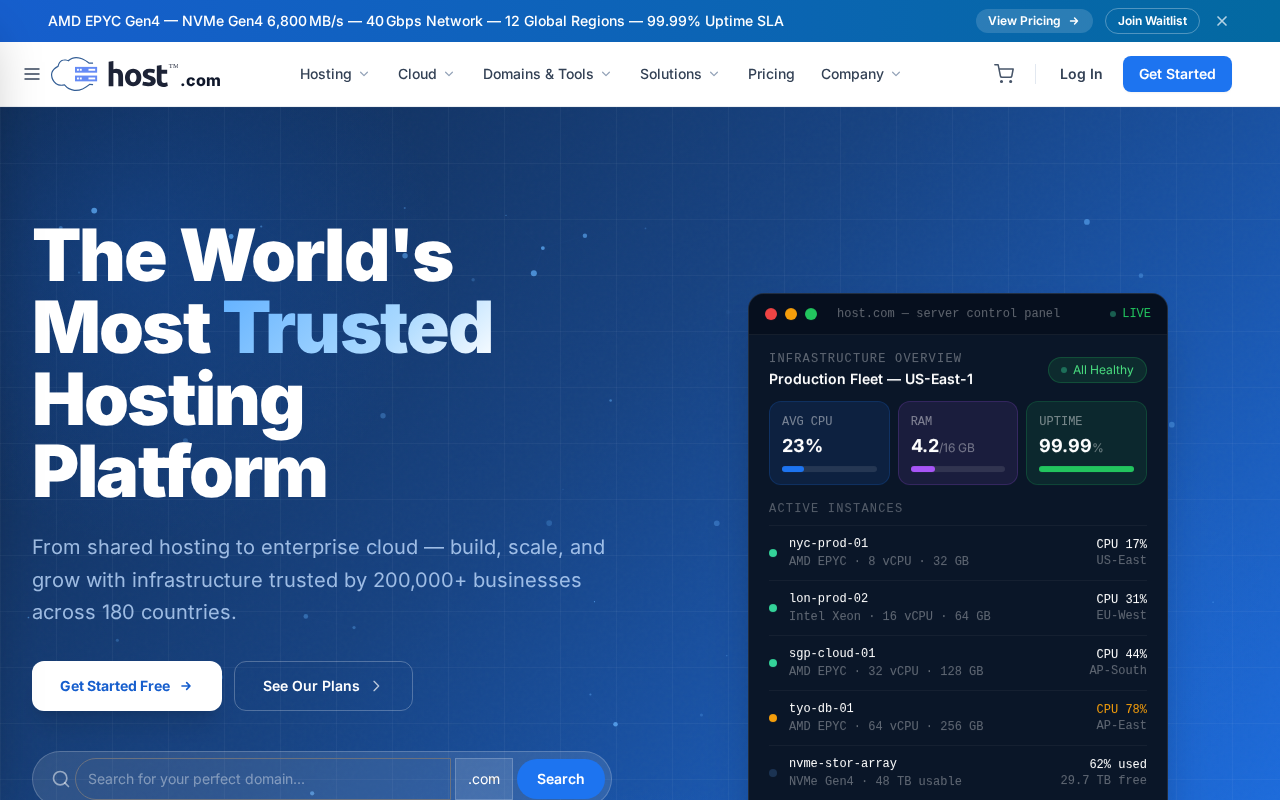The image size is (1280, 800).
Task: Click the 62% used value
Action: [x=1118, y=765]
